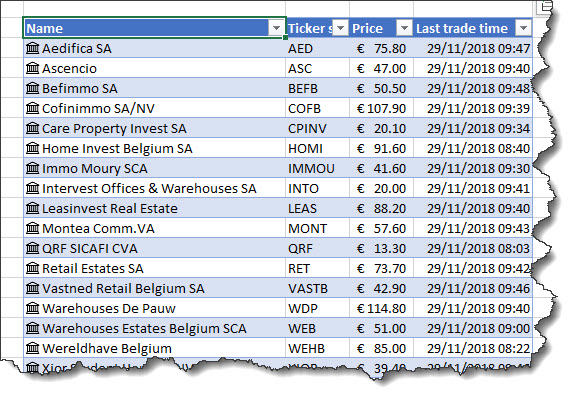Viewport: 578px width, 402px height.
Task: Select the Montea Comm.VA cell
Action: coord(154,228)
